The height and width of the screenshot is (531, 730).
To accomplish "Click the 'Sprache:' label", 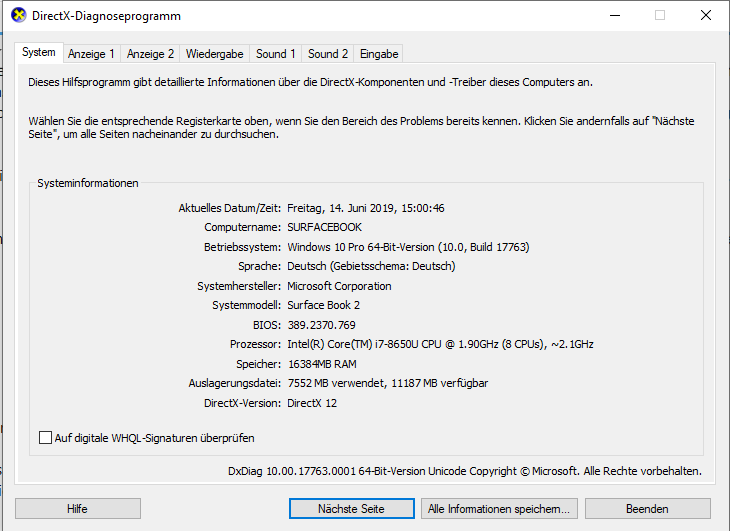I will tap(260, 266).
